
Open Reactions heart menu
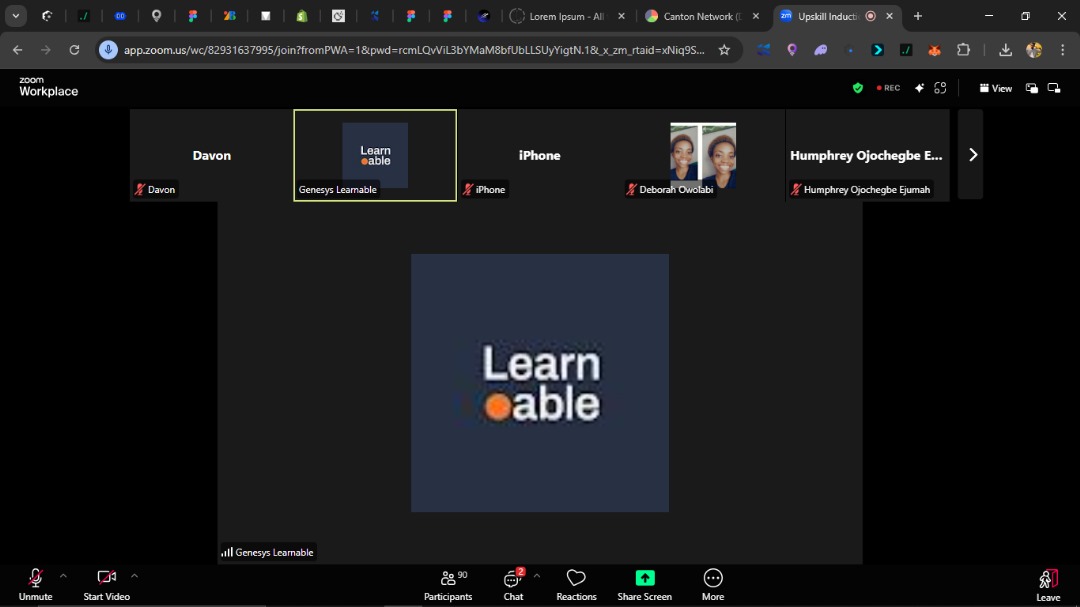(x=576, y=584)
